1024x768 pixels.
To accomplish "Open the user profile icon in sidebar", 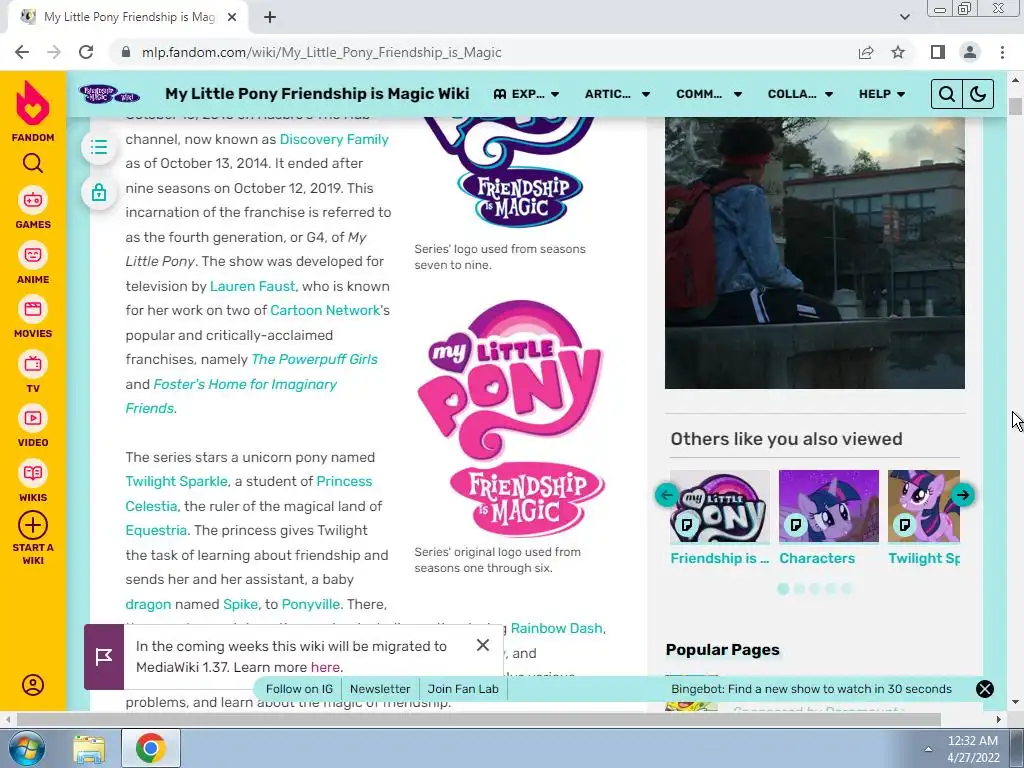I will pos(33,684).
